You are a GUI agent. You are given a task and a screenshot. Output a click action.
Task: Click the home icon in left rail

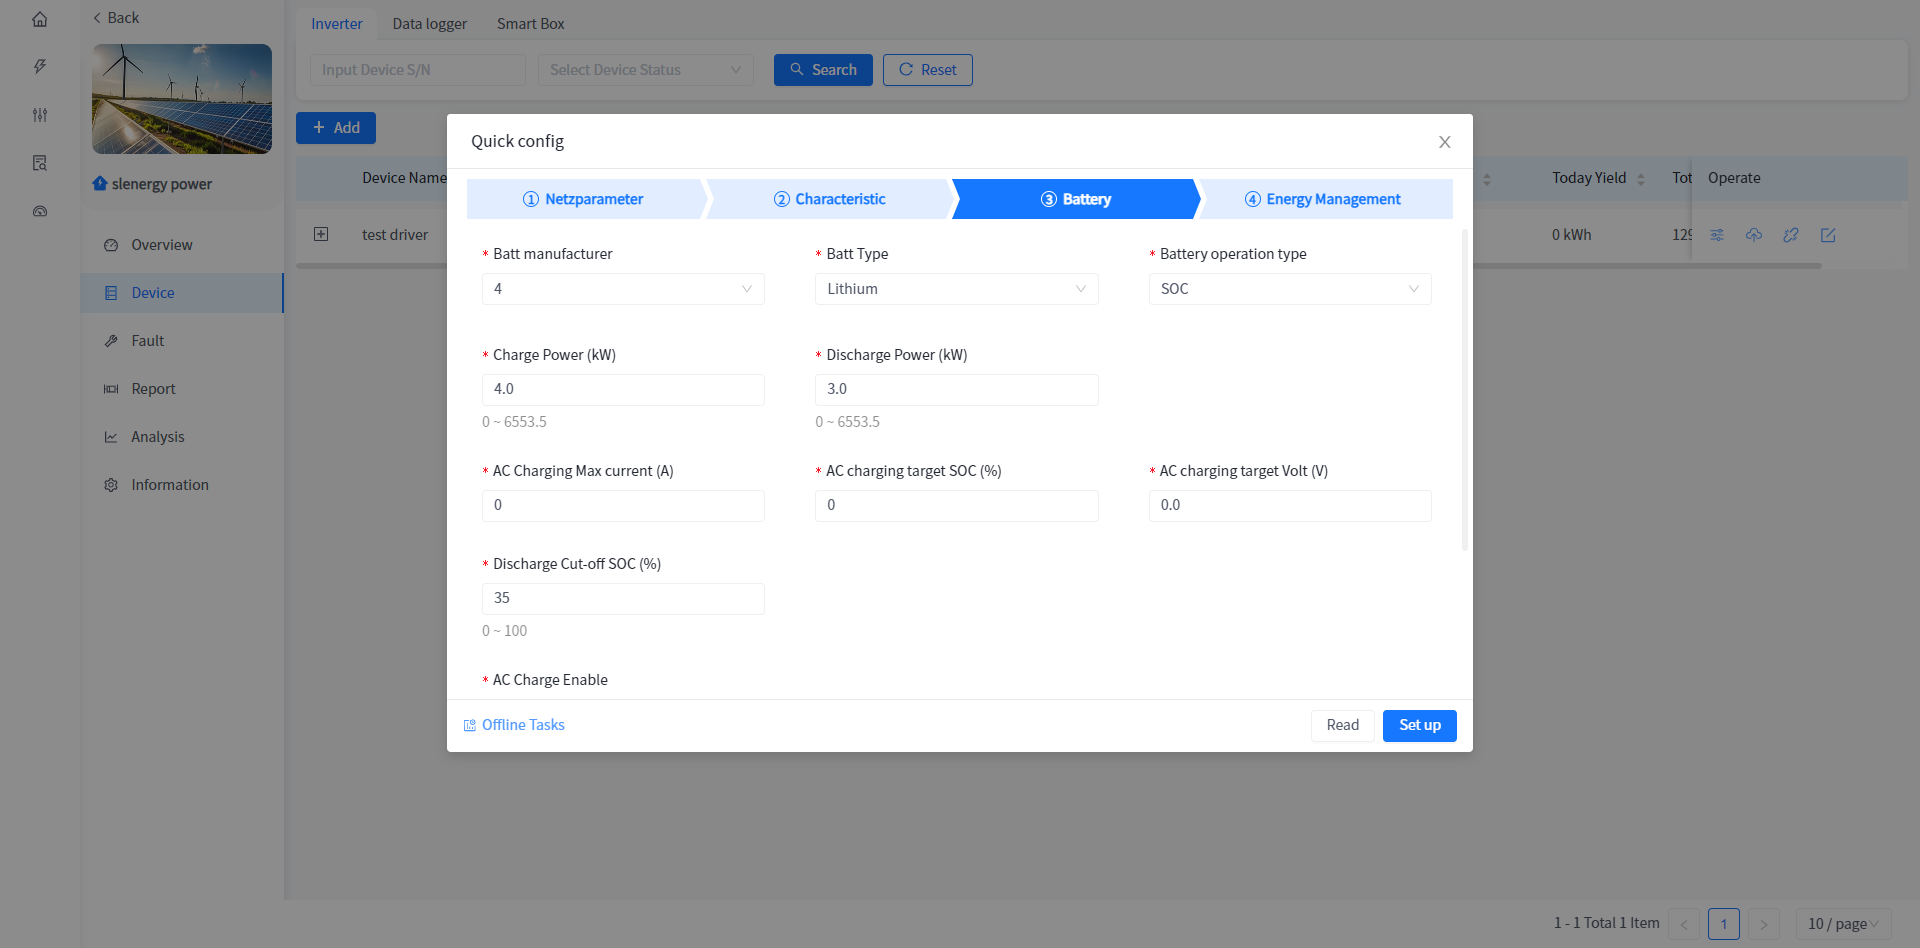(x=40, y=19)
